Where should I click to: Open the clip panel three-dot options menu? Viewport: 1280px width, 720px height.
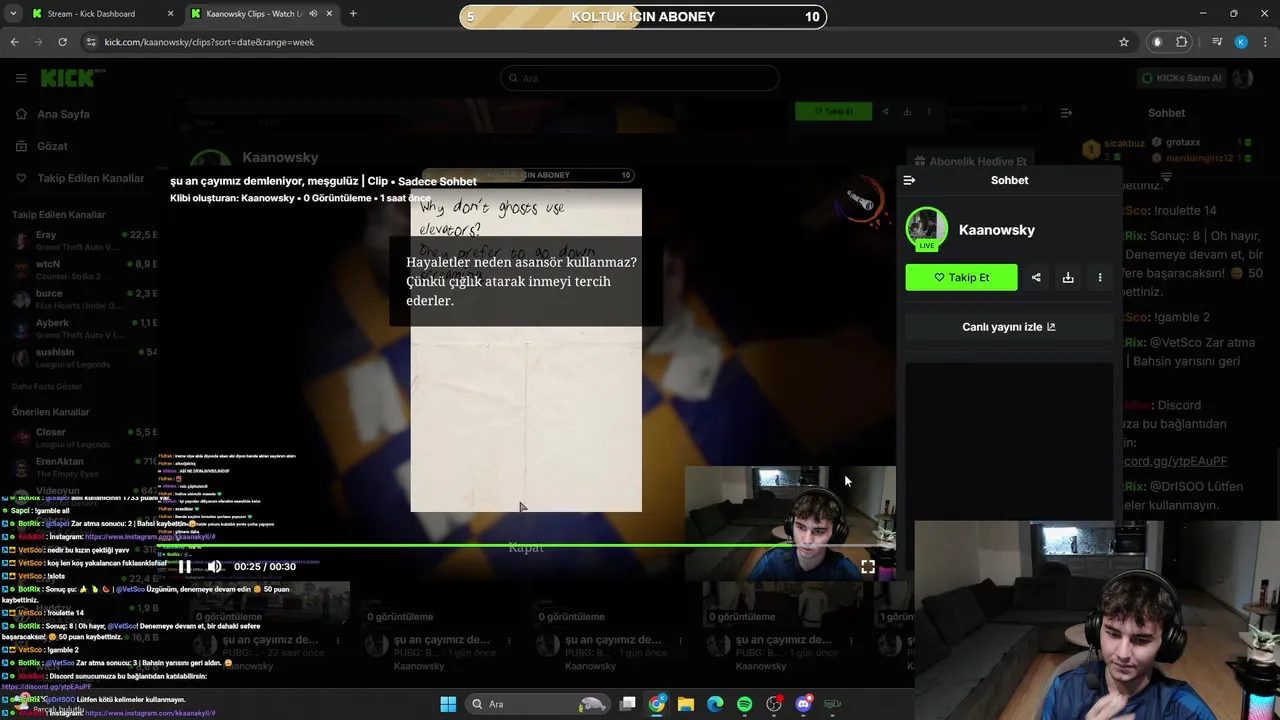click(1100, 277)
